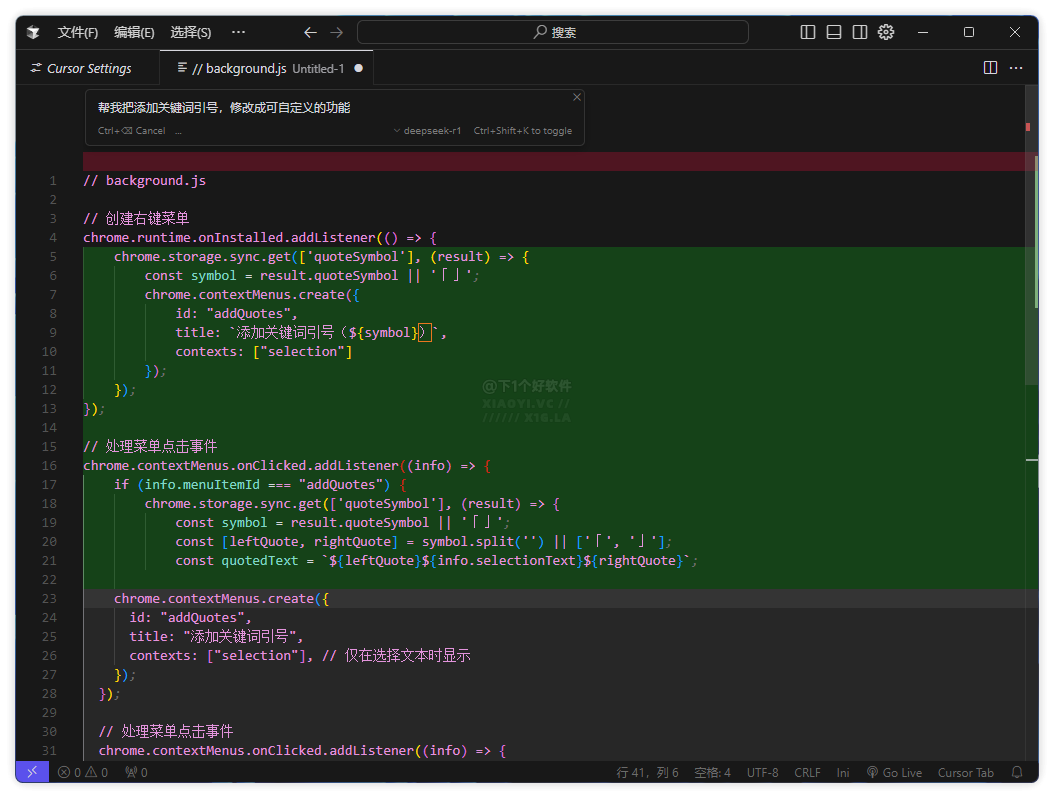The image size is (1054, 798).
Task: Click the Split Editor icon
Action: point(990,68)
